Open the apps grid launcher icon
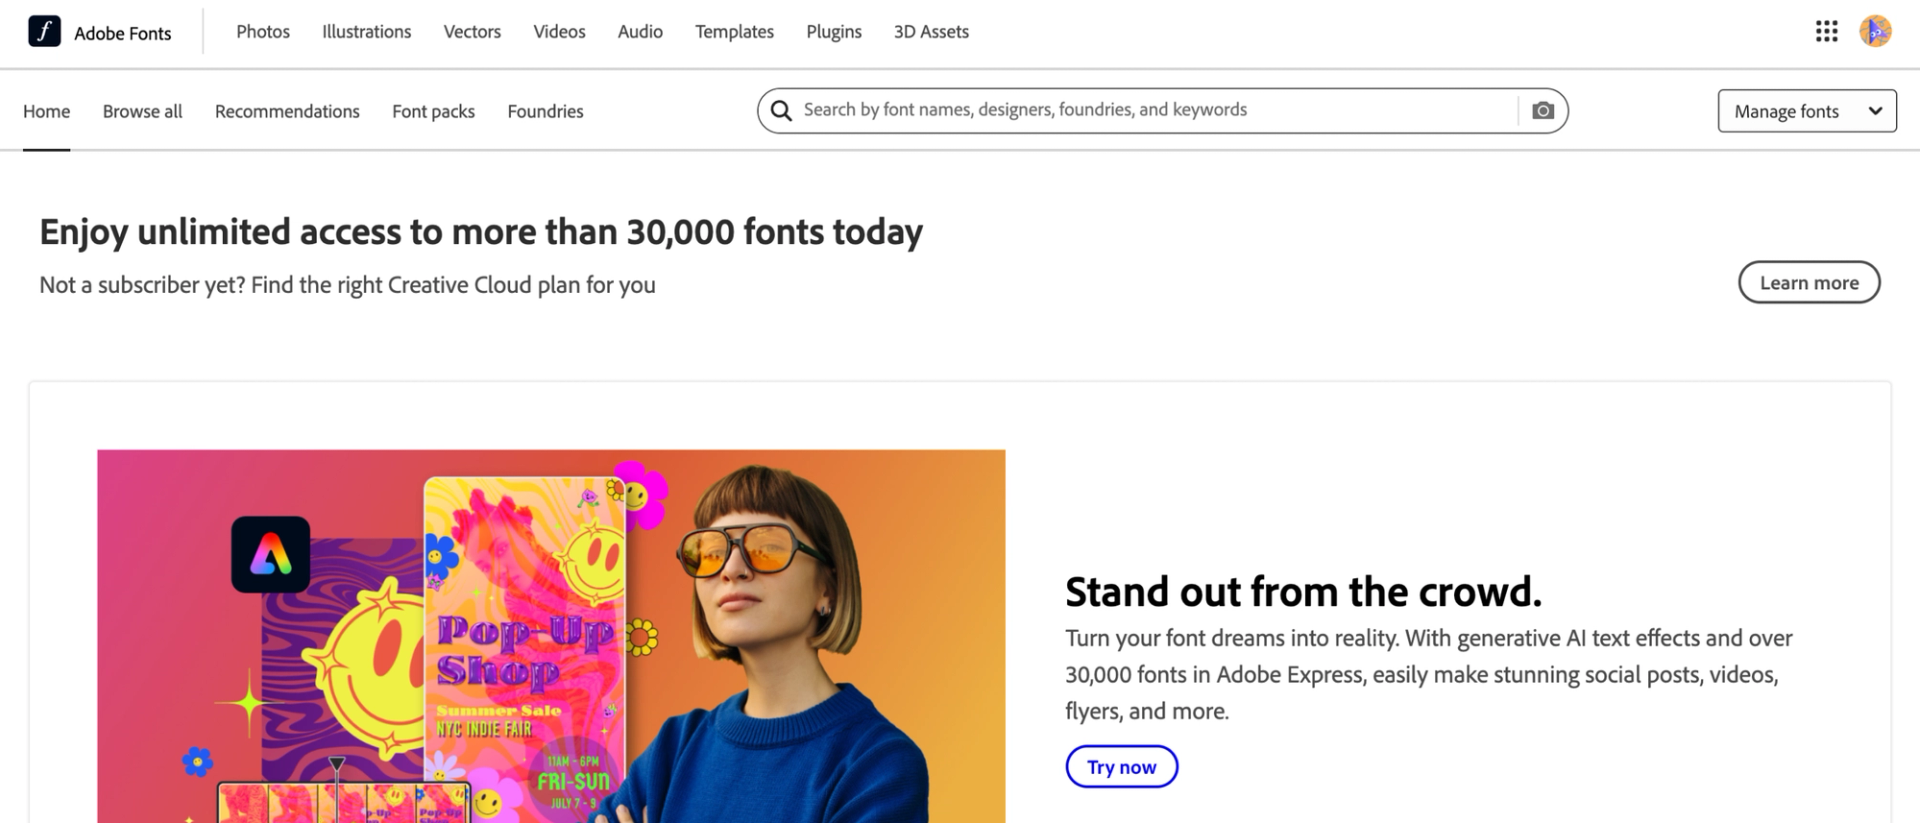The width and height of the screenshot is (1920, 823). click(1827, 32)
